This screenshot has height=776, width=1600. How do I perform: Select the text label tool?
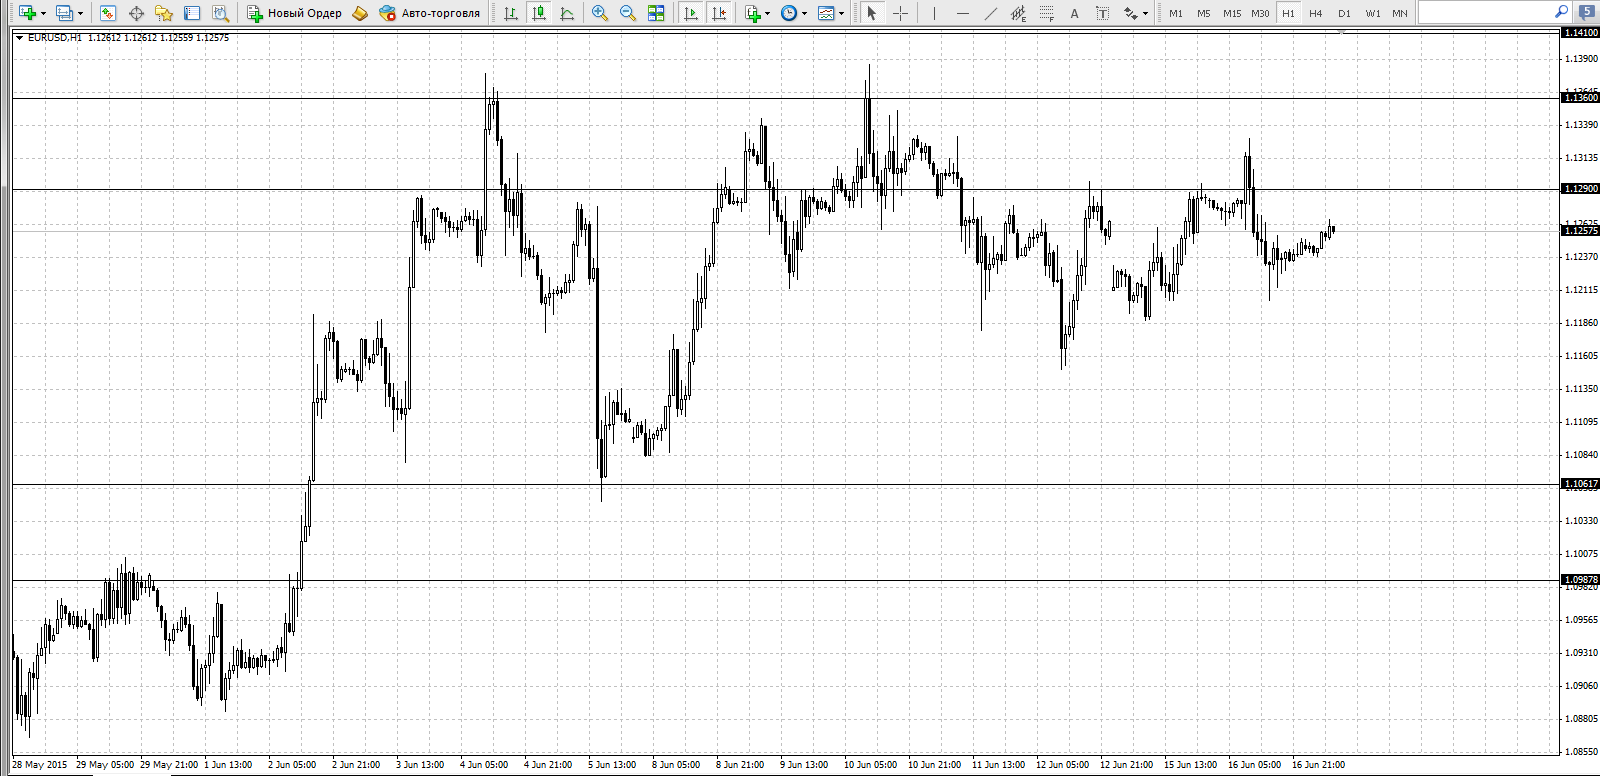point(1102,13)
